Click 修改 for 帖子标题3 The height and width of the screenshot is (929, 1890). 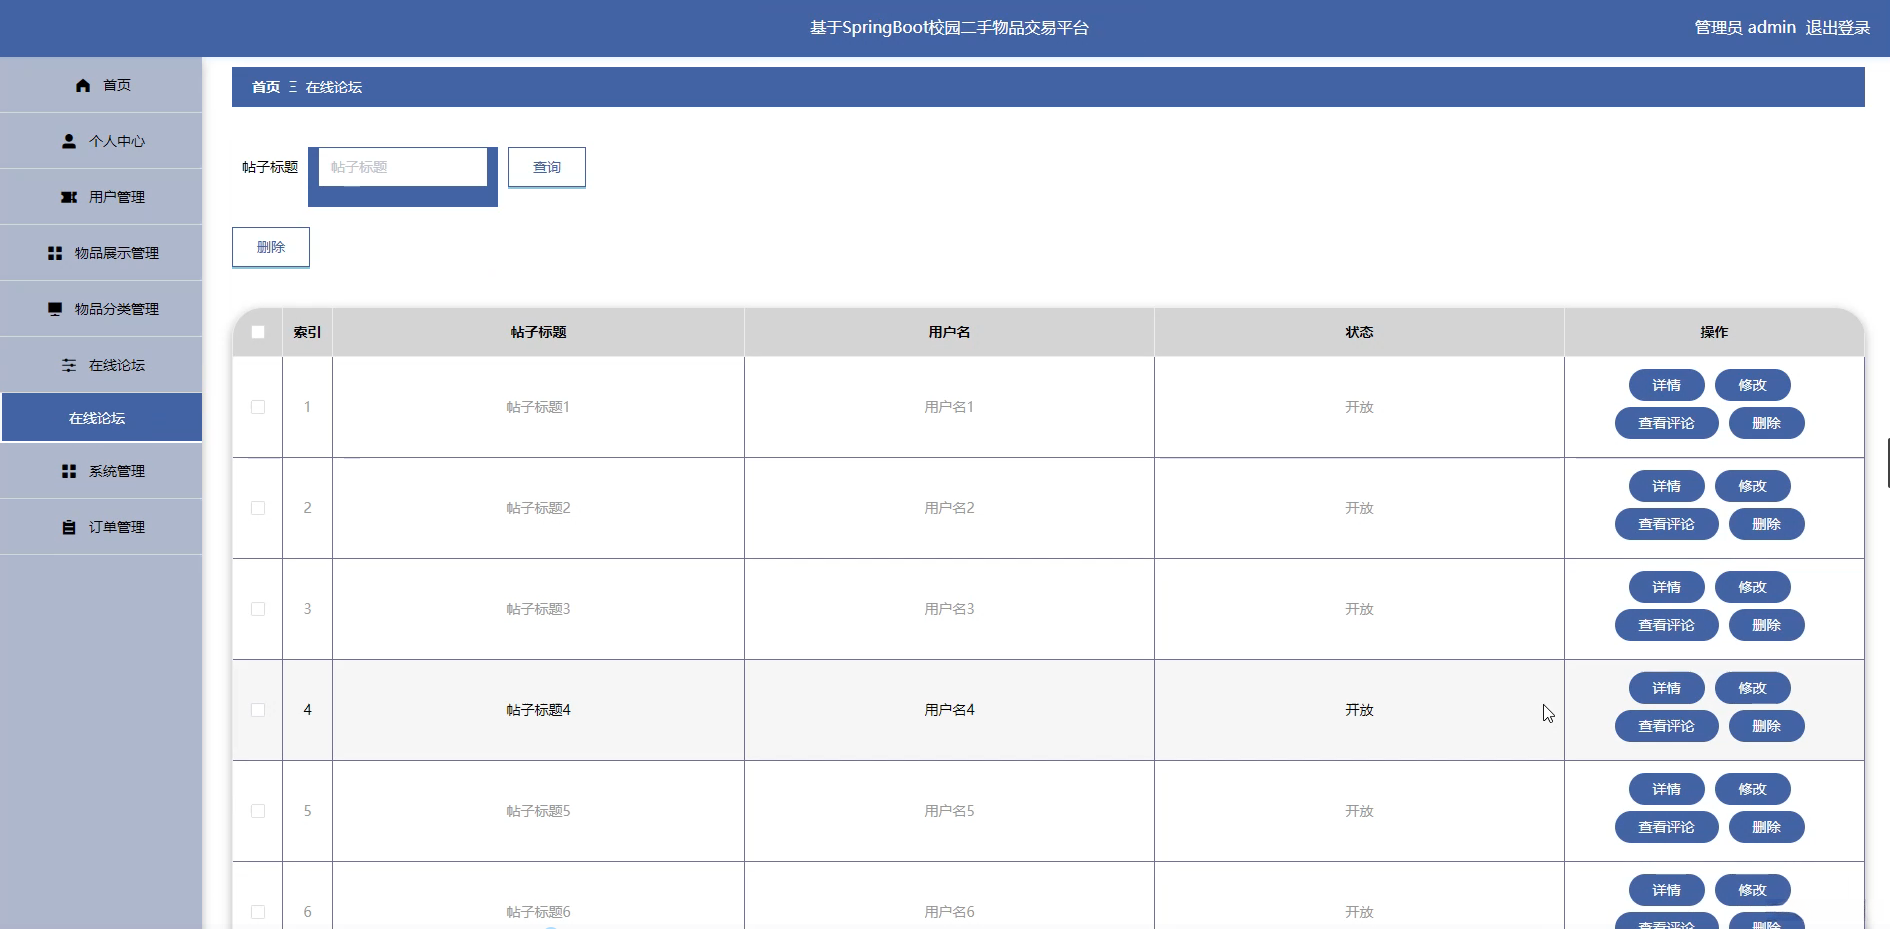click(1753, 587)
